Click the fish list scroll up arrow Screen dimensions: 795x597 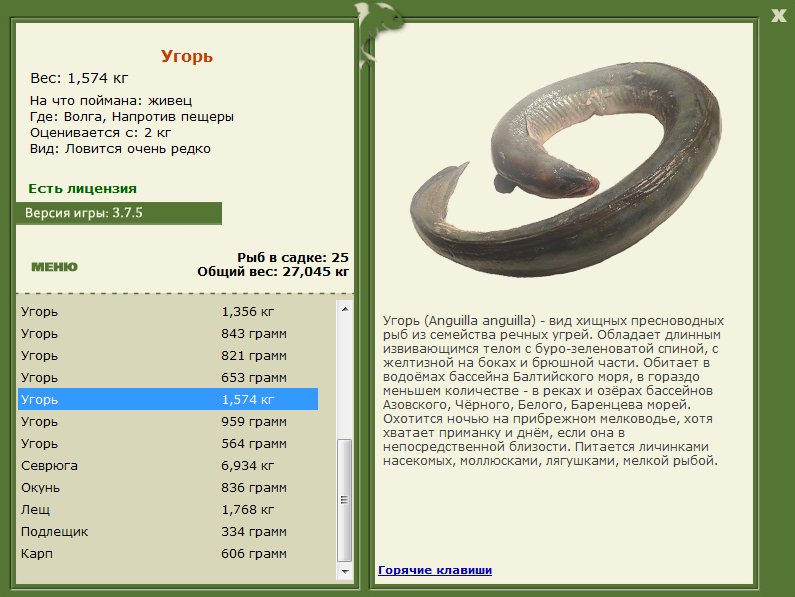tap(345, 308)
